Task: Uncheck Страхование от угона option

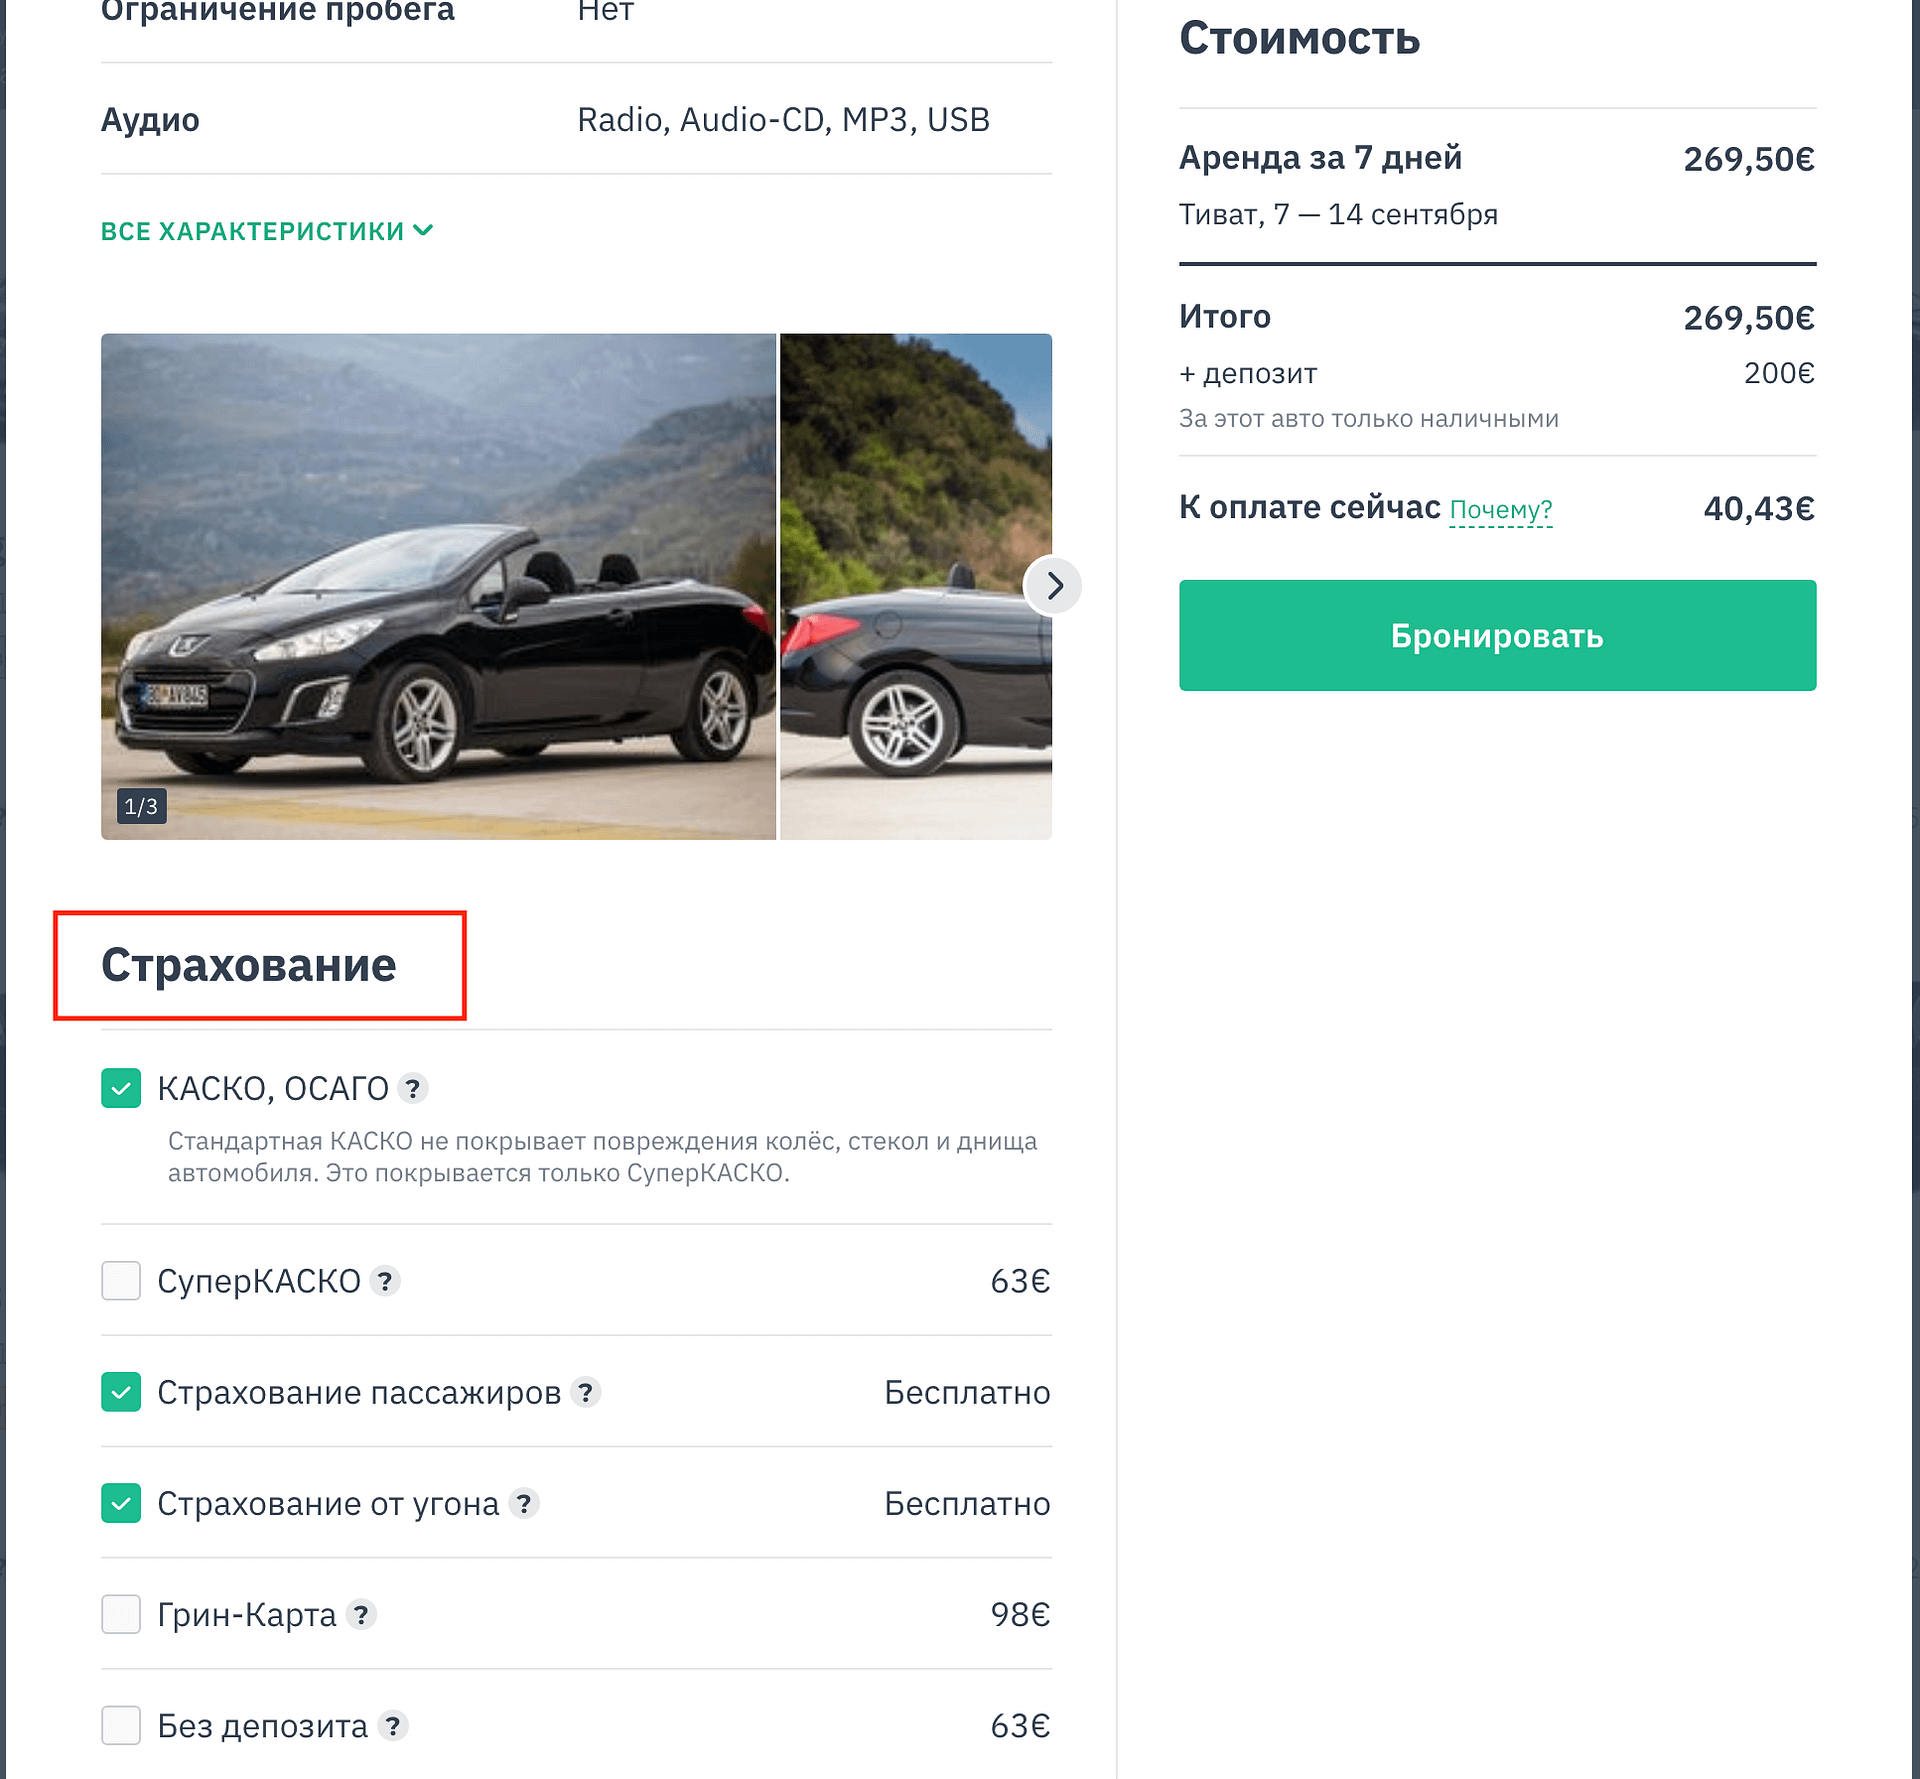Action: [121, 1503]
